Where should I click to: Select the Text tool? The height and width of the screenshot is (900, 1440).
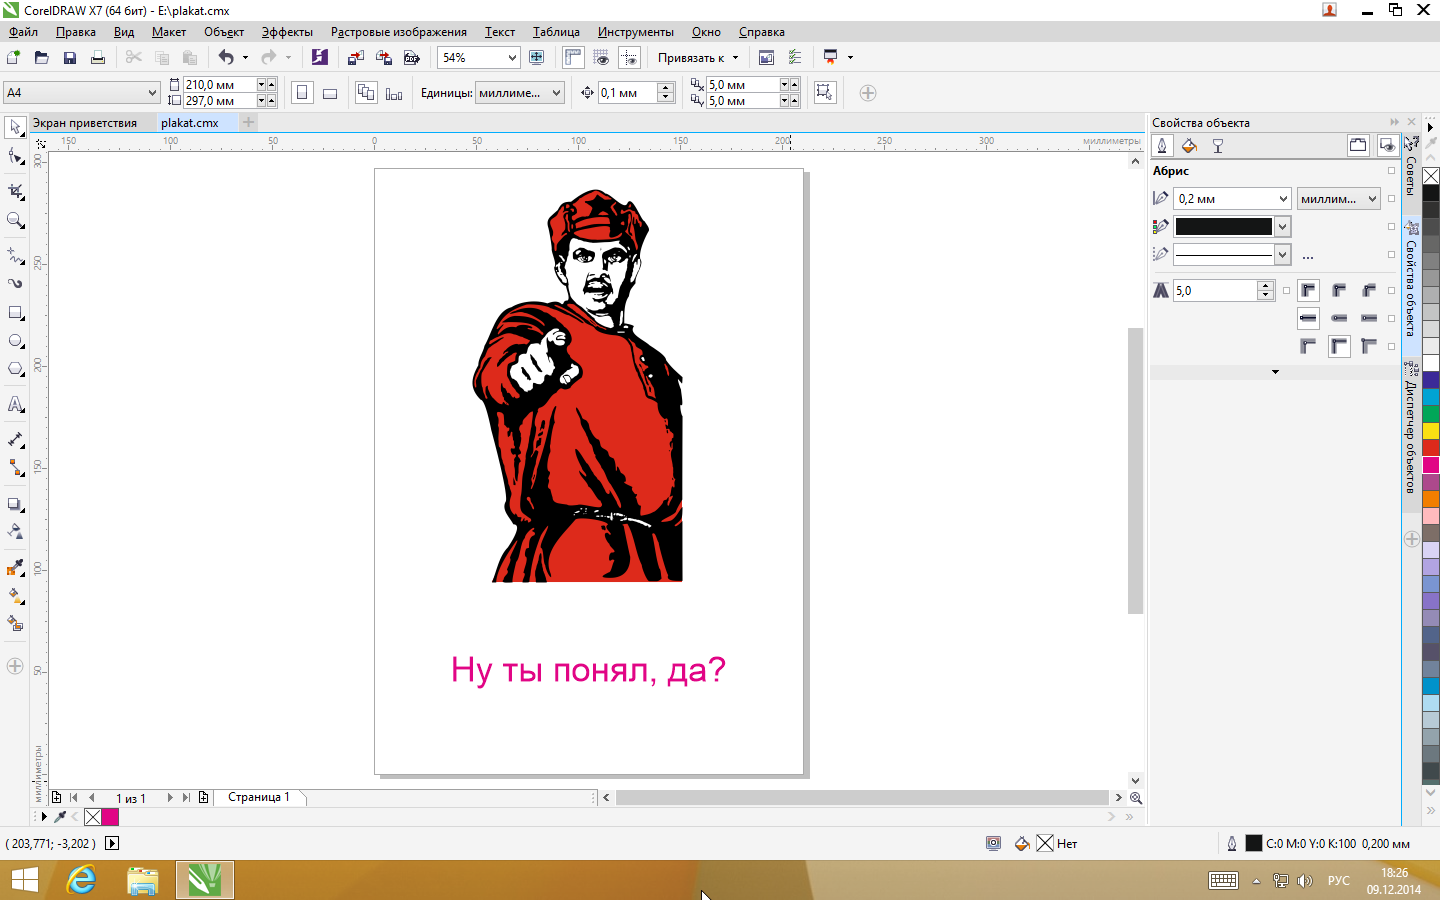click(x=15, y=405)
